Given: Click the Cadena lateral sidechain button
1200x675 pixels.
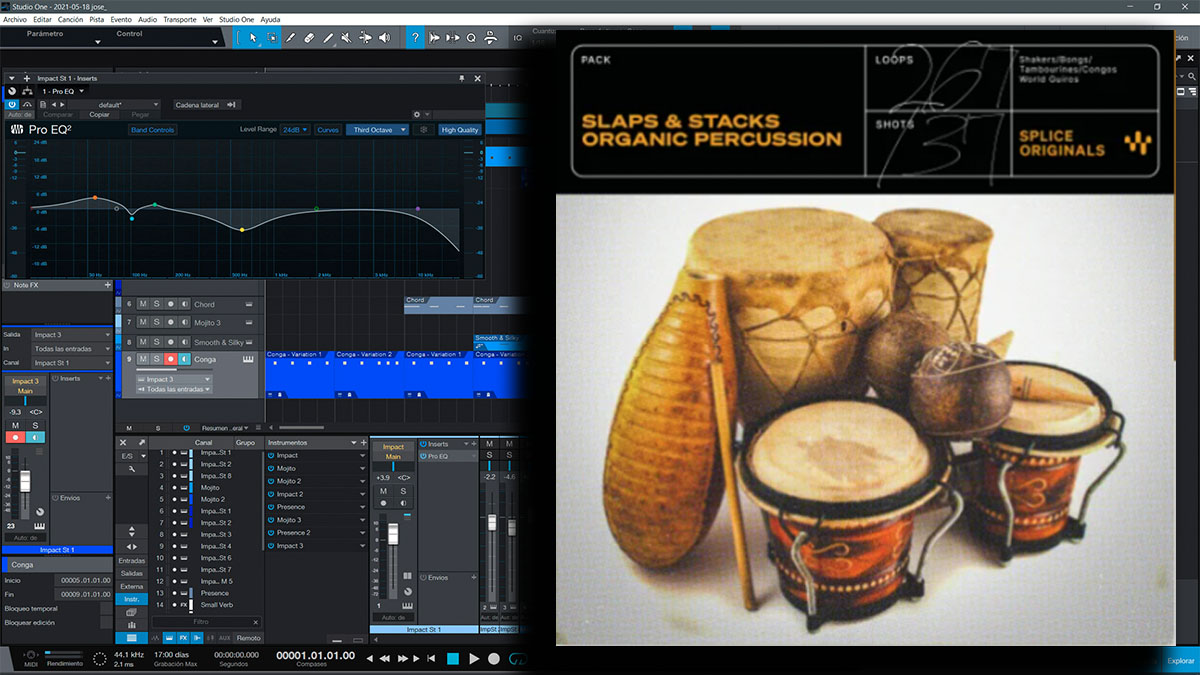Looking at the screenshot, I should [x=206, y=104].
